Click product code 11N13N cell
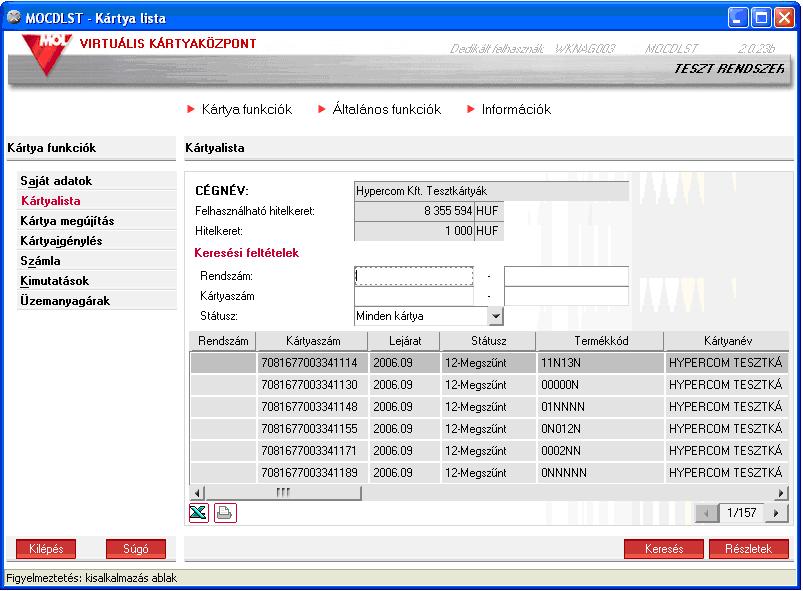The height and width of the screenshot is (591, 803). pos(600,363)
